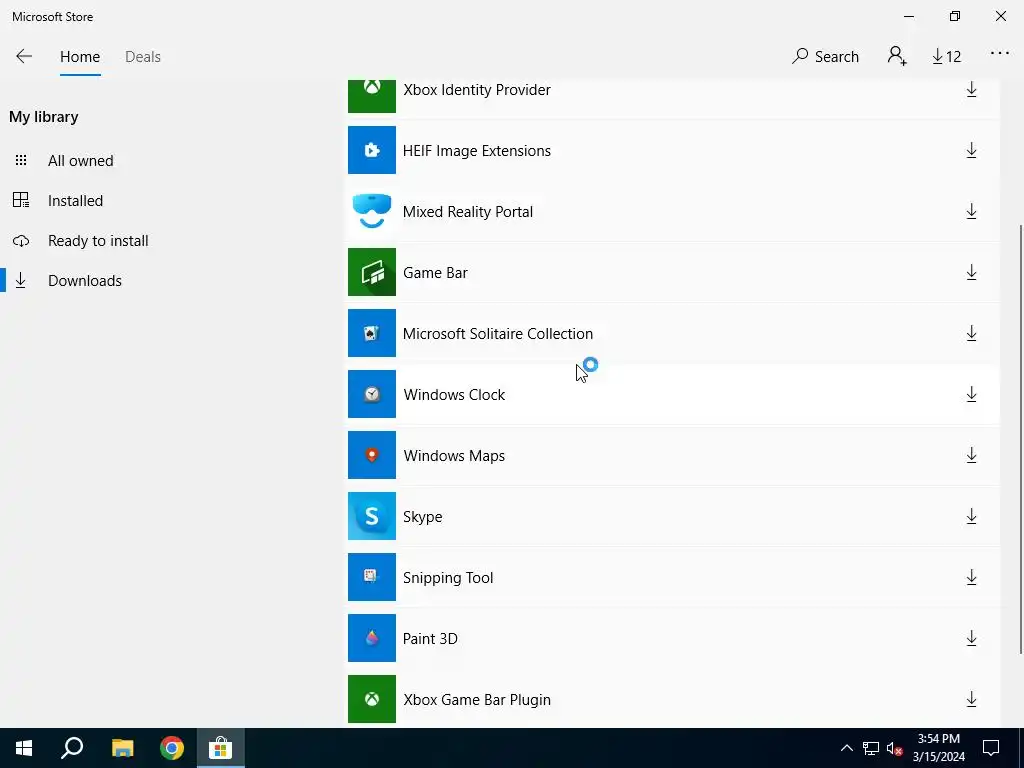Click the Snipping Tool name text

(x=448, y=578)
